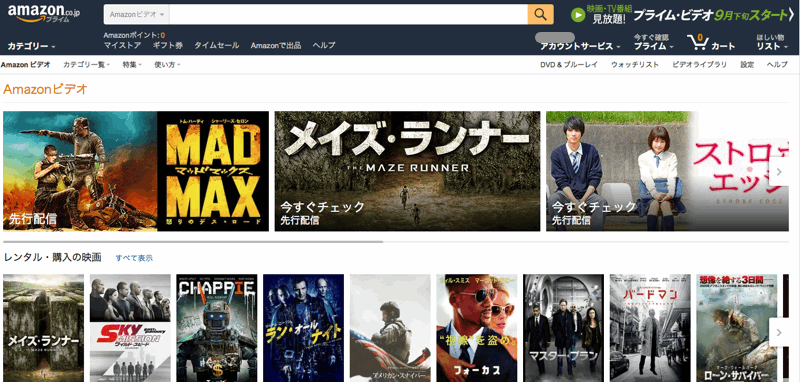Open the ウォッチリスト tab
The image size is (800, 382).
(x=635, y=65)
